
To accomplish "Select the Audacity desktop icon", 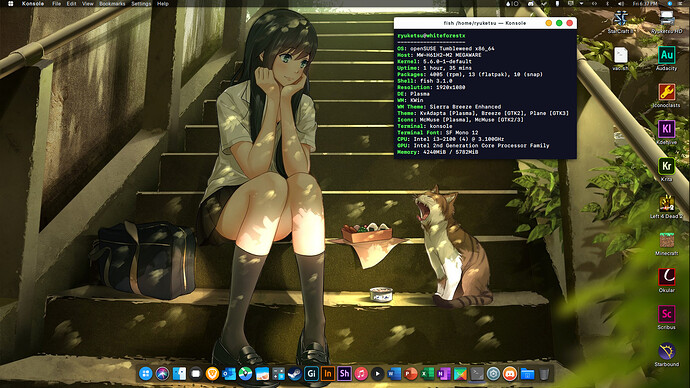I will 667,59.
